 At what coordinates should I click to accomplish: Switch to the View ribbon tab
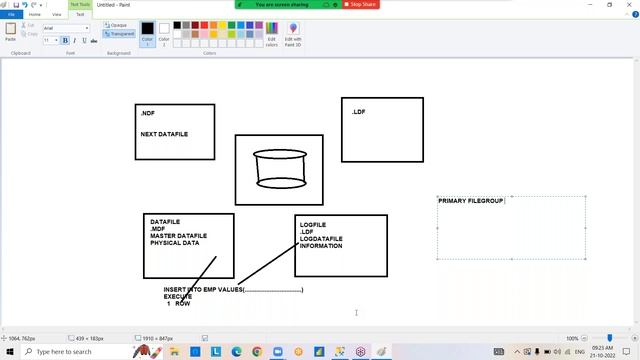pos(57,14)
